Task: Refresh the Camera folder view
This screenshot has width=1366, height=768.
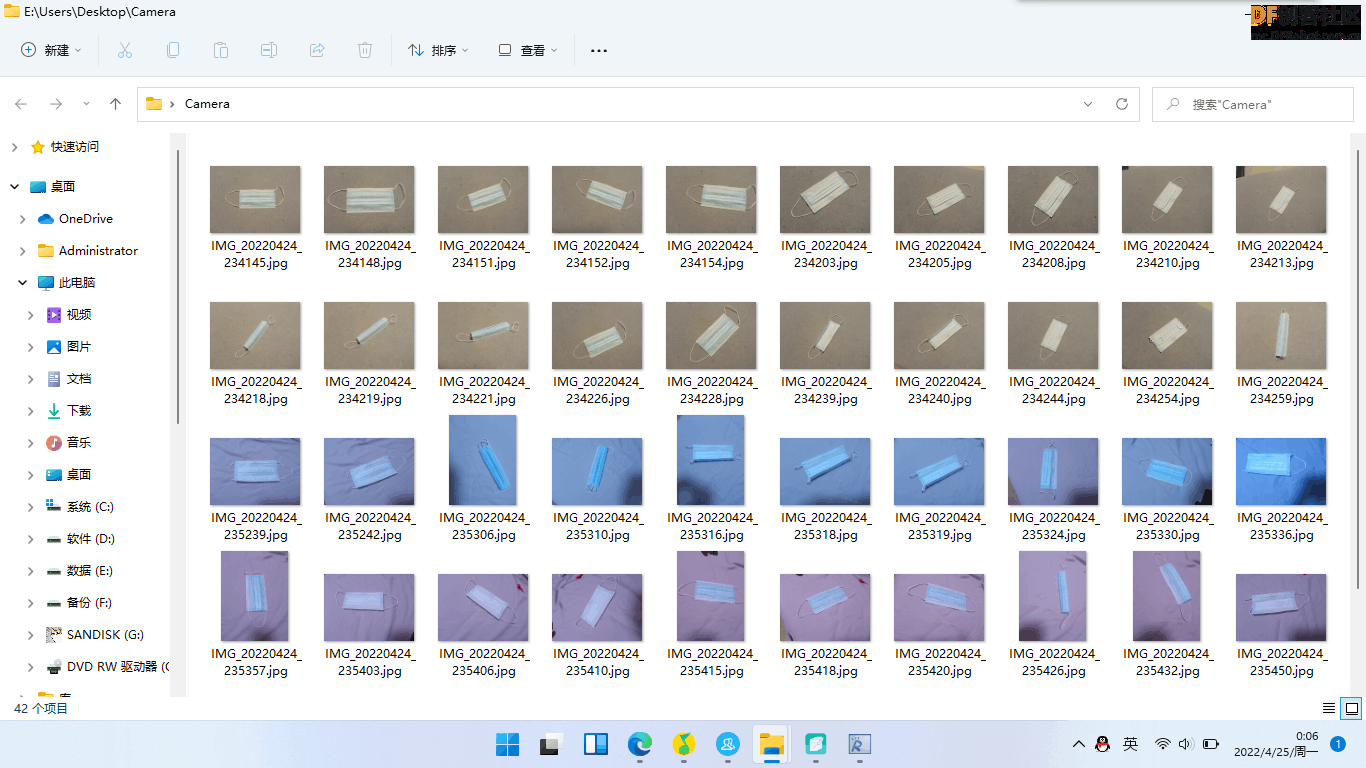Action: (x=1122, y=104)
